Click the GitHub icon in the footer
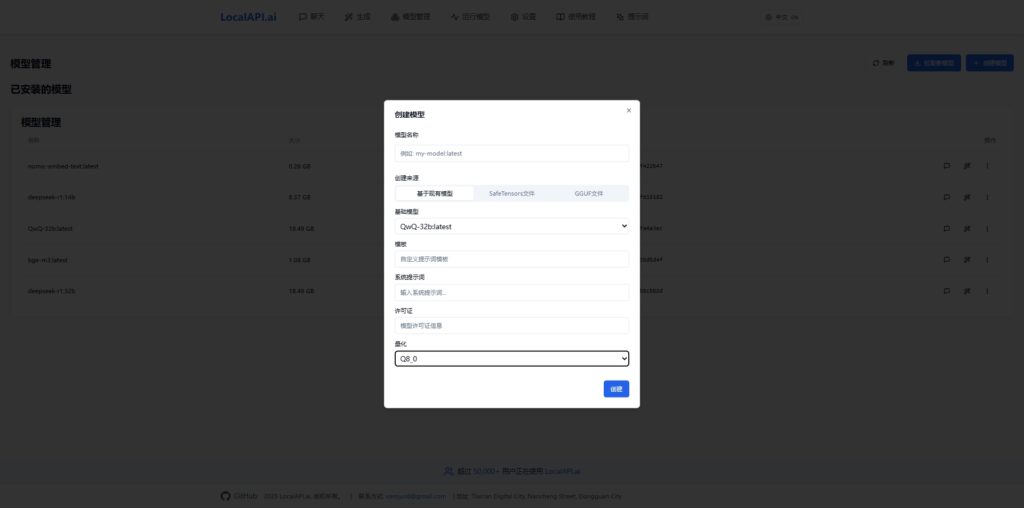The height and width of the screenshot is (508, 1024). (x=225, y=496)
